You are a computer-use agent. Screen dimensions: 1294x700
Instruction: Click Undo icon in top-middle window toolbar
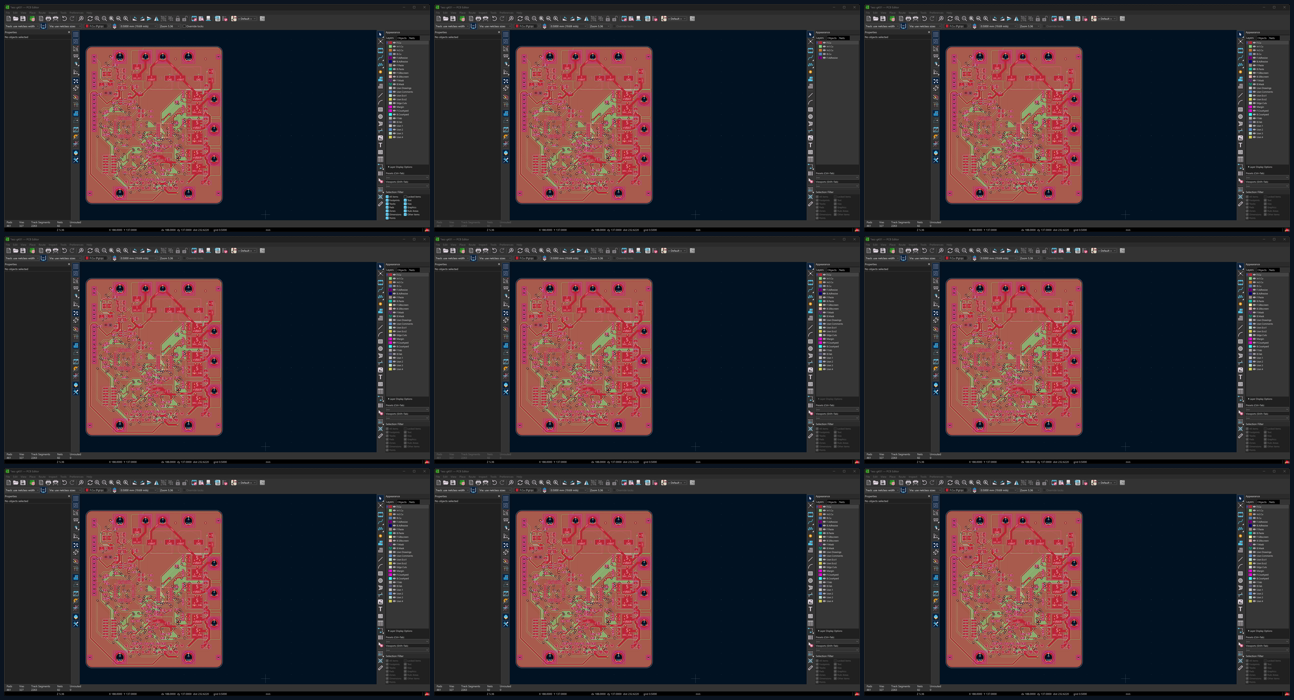coord(494,19)
